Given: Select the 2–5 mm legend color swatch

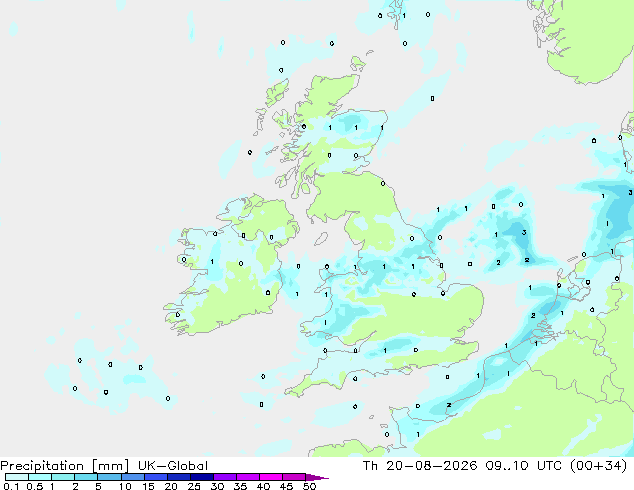Looking at the screenshot, I should tap(86, 477).
